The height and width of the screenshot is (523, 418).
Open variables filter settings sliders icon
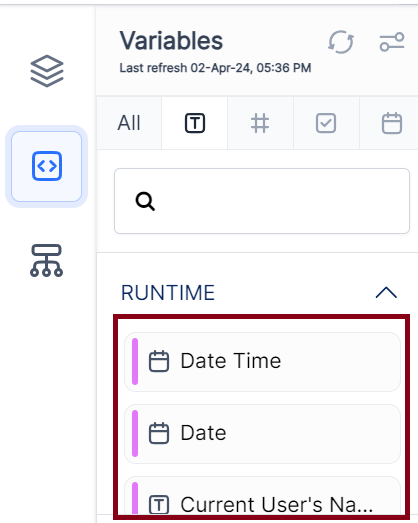pyautogui.click(x=392, y=42)
